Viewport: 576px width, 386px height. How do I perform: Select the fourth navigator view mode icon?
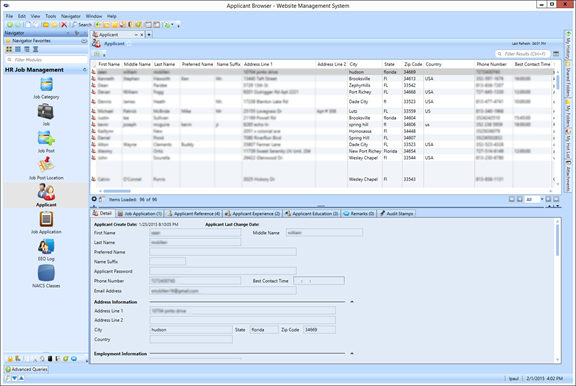click(x=35, y=49)
